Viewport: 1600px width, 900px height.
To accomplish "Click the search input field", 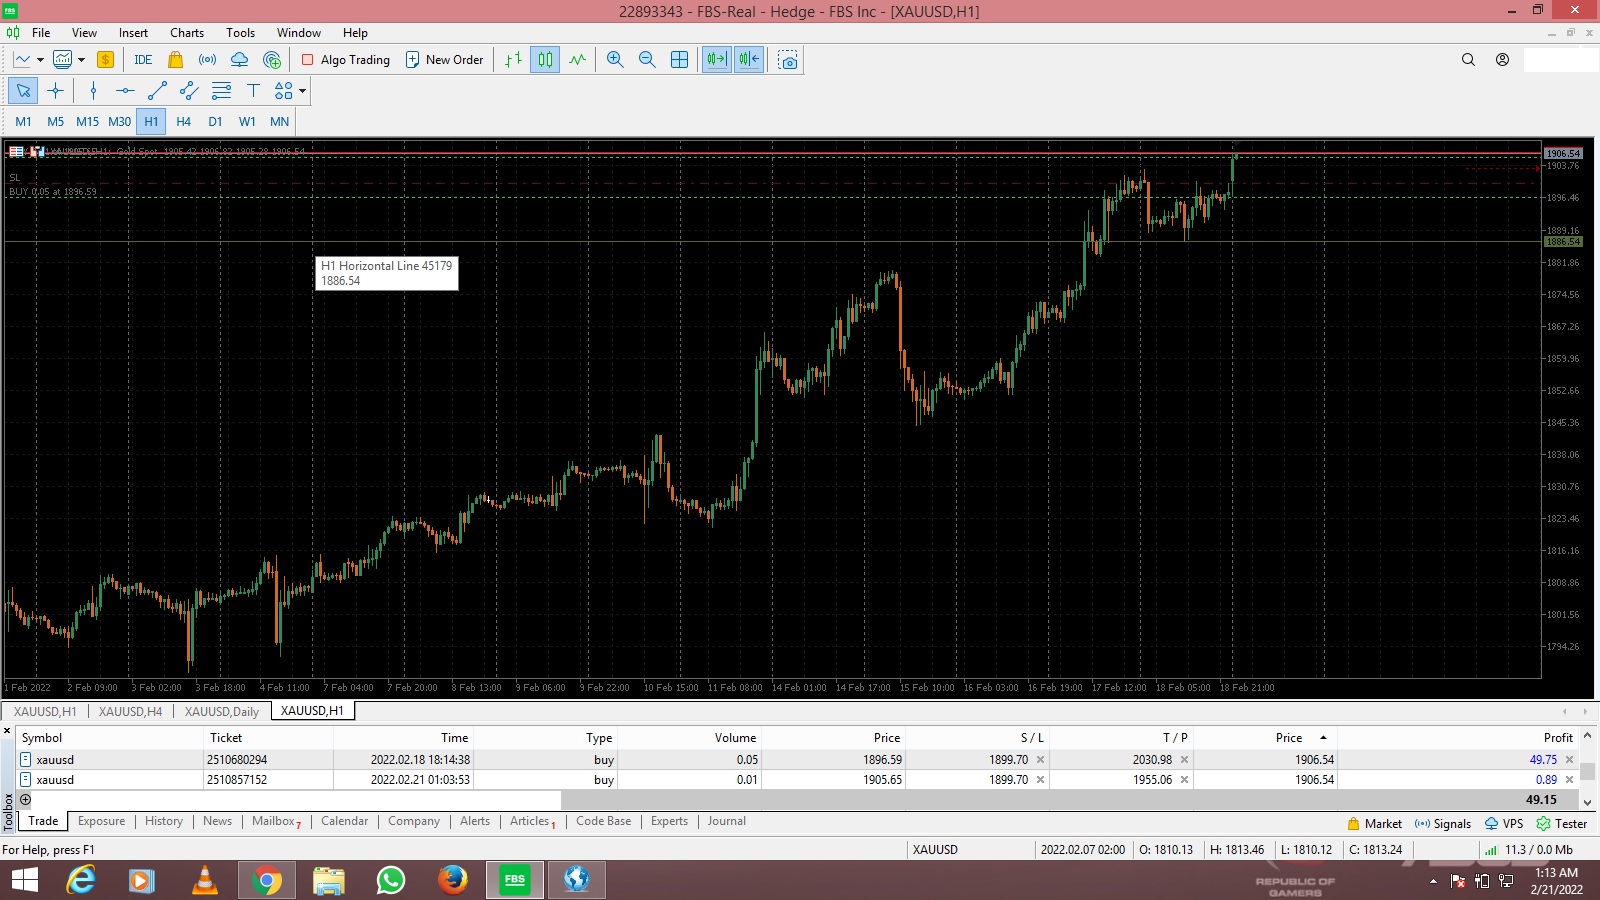I will click(x=1560, y=60).
